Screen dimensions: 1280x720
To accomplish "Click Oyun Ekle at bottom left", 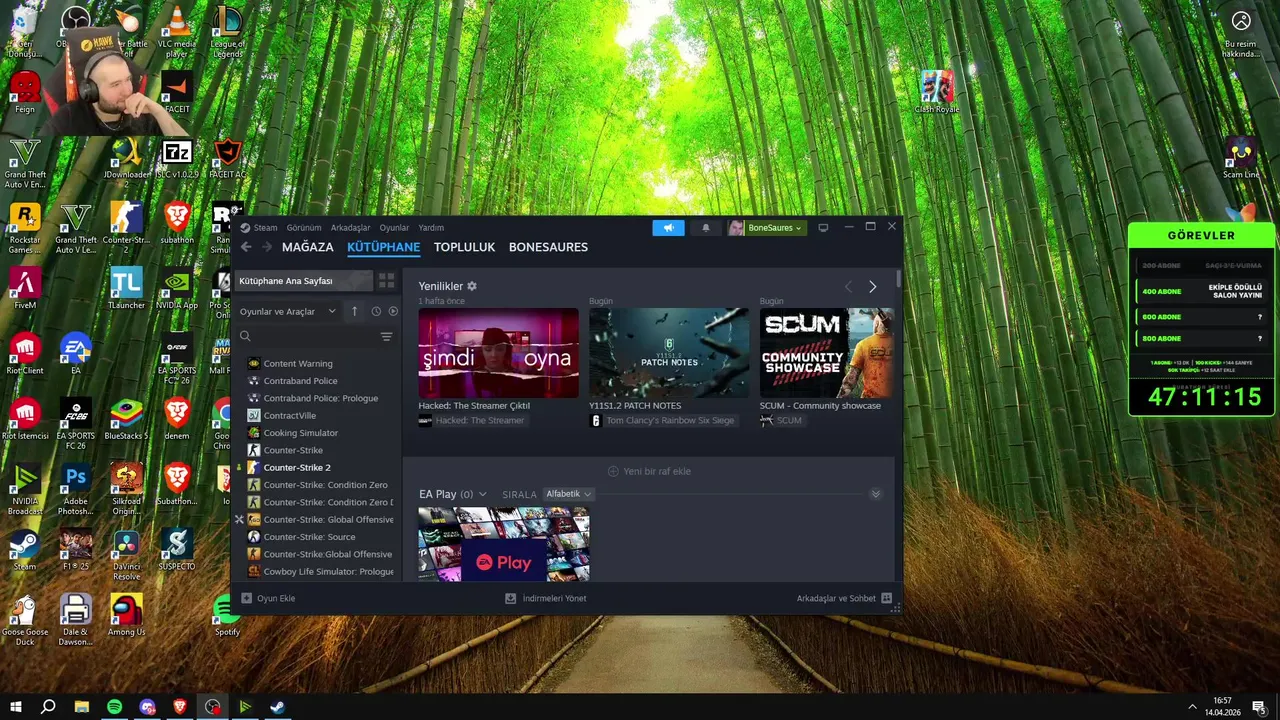I will pyautogui.click(x=268, y=598).
